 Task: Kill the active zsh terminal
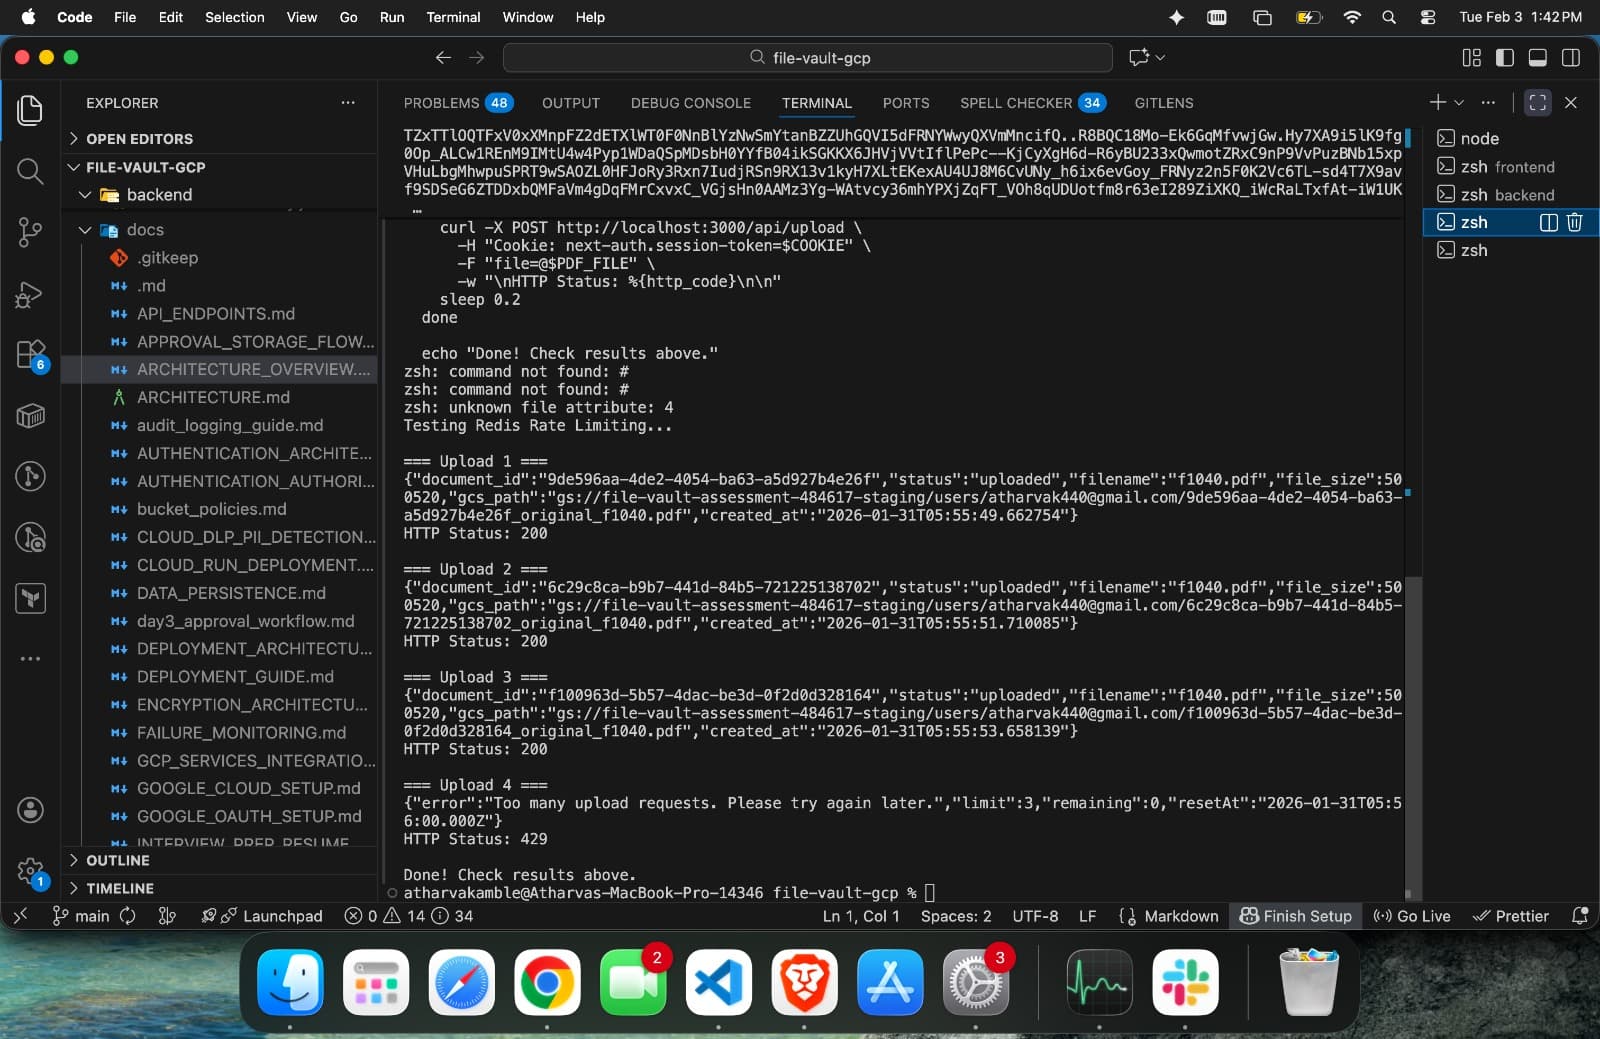tap(1574, 222)
